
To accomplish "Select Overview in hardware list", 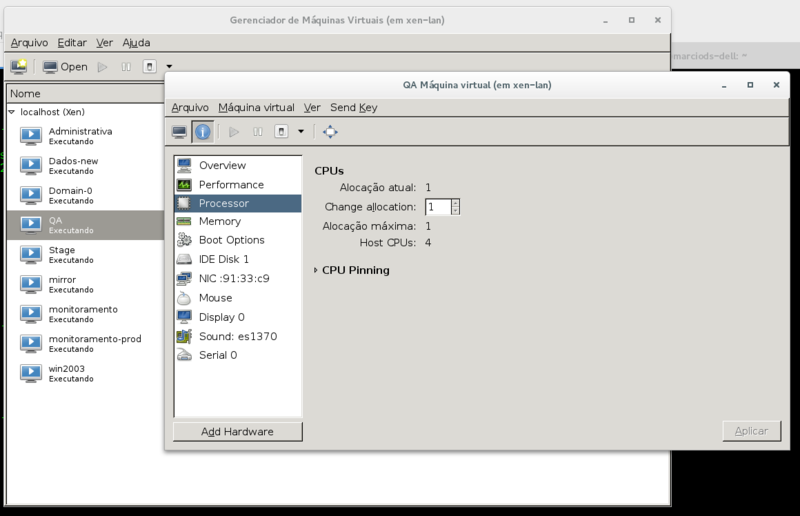I will [x=238, y=165].
